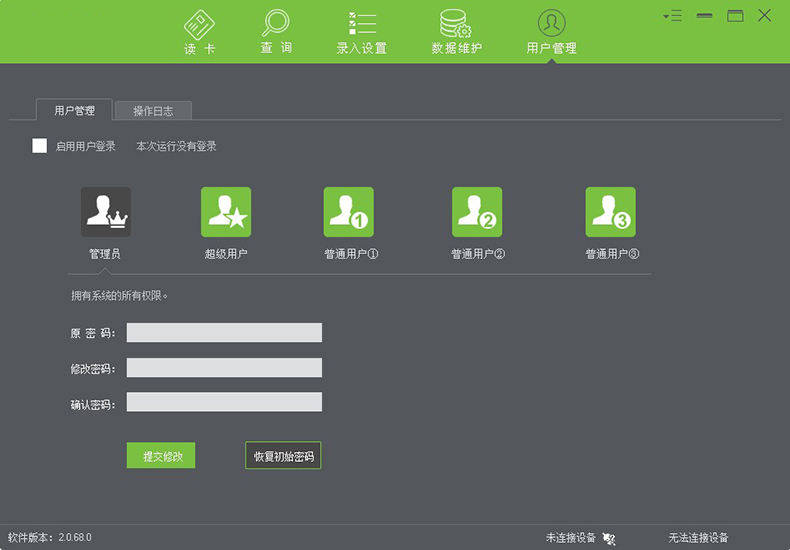Image resolution: width=790 pixels, height=550 pixels.
Task: Open the 查询 search section
Action: (x=276, y=32)
